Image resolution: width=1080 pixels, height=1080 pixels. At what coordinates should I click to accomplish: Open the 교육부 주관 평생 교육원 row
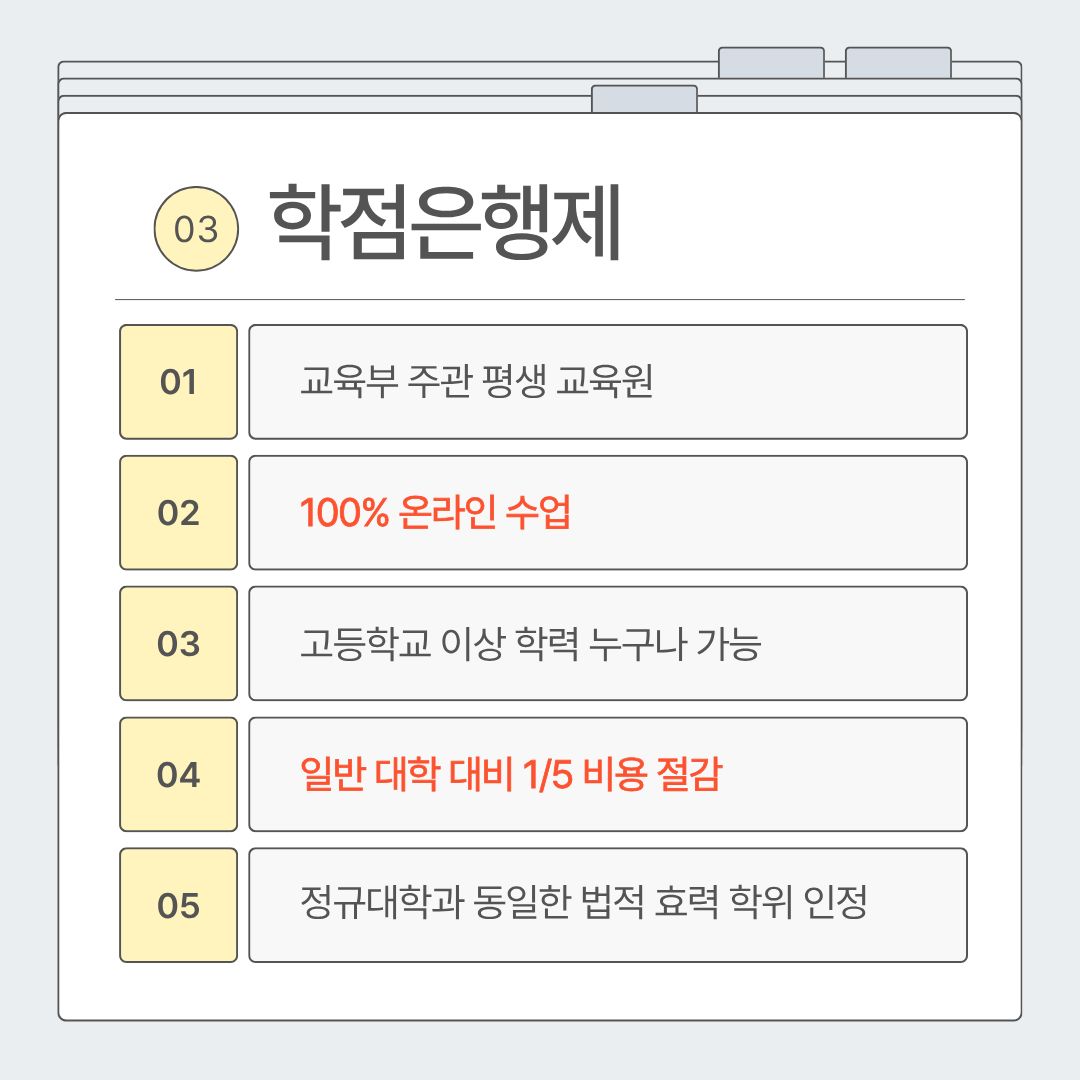[x=607, y=382]
